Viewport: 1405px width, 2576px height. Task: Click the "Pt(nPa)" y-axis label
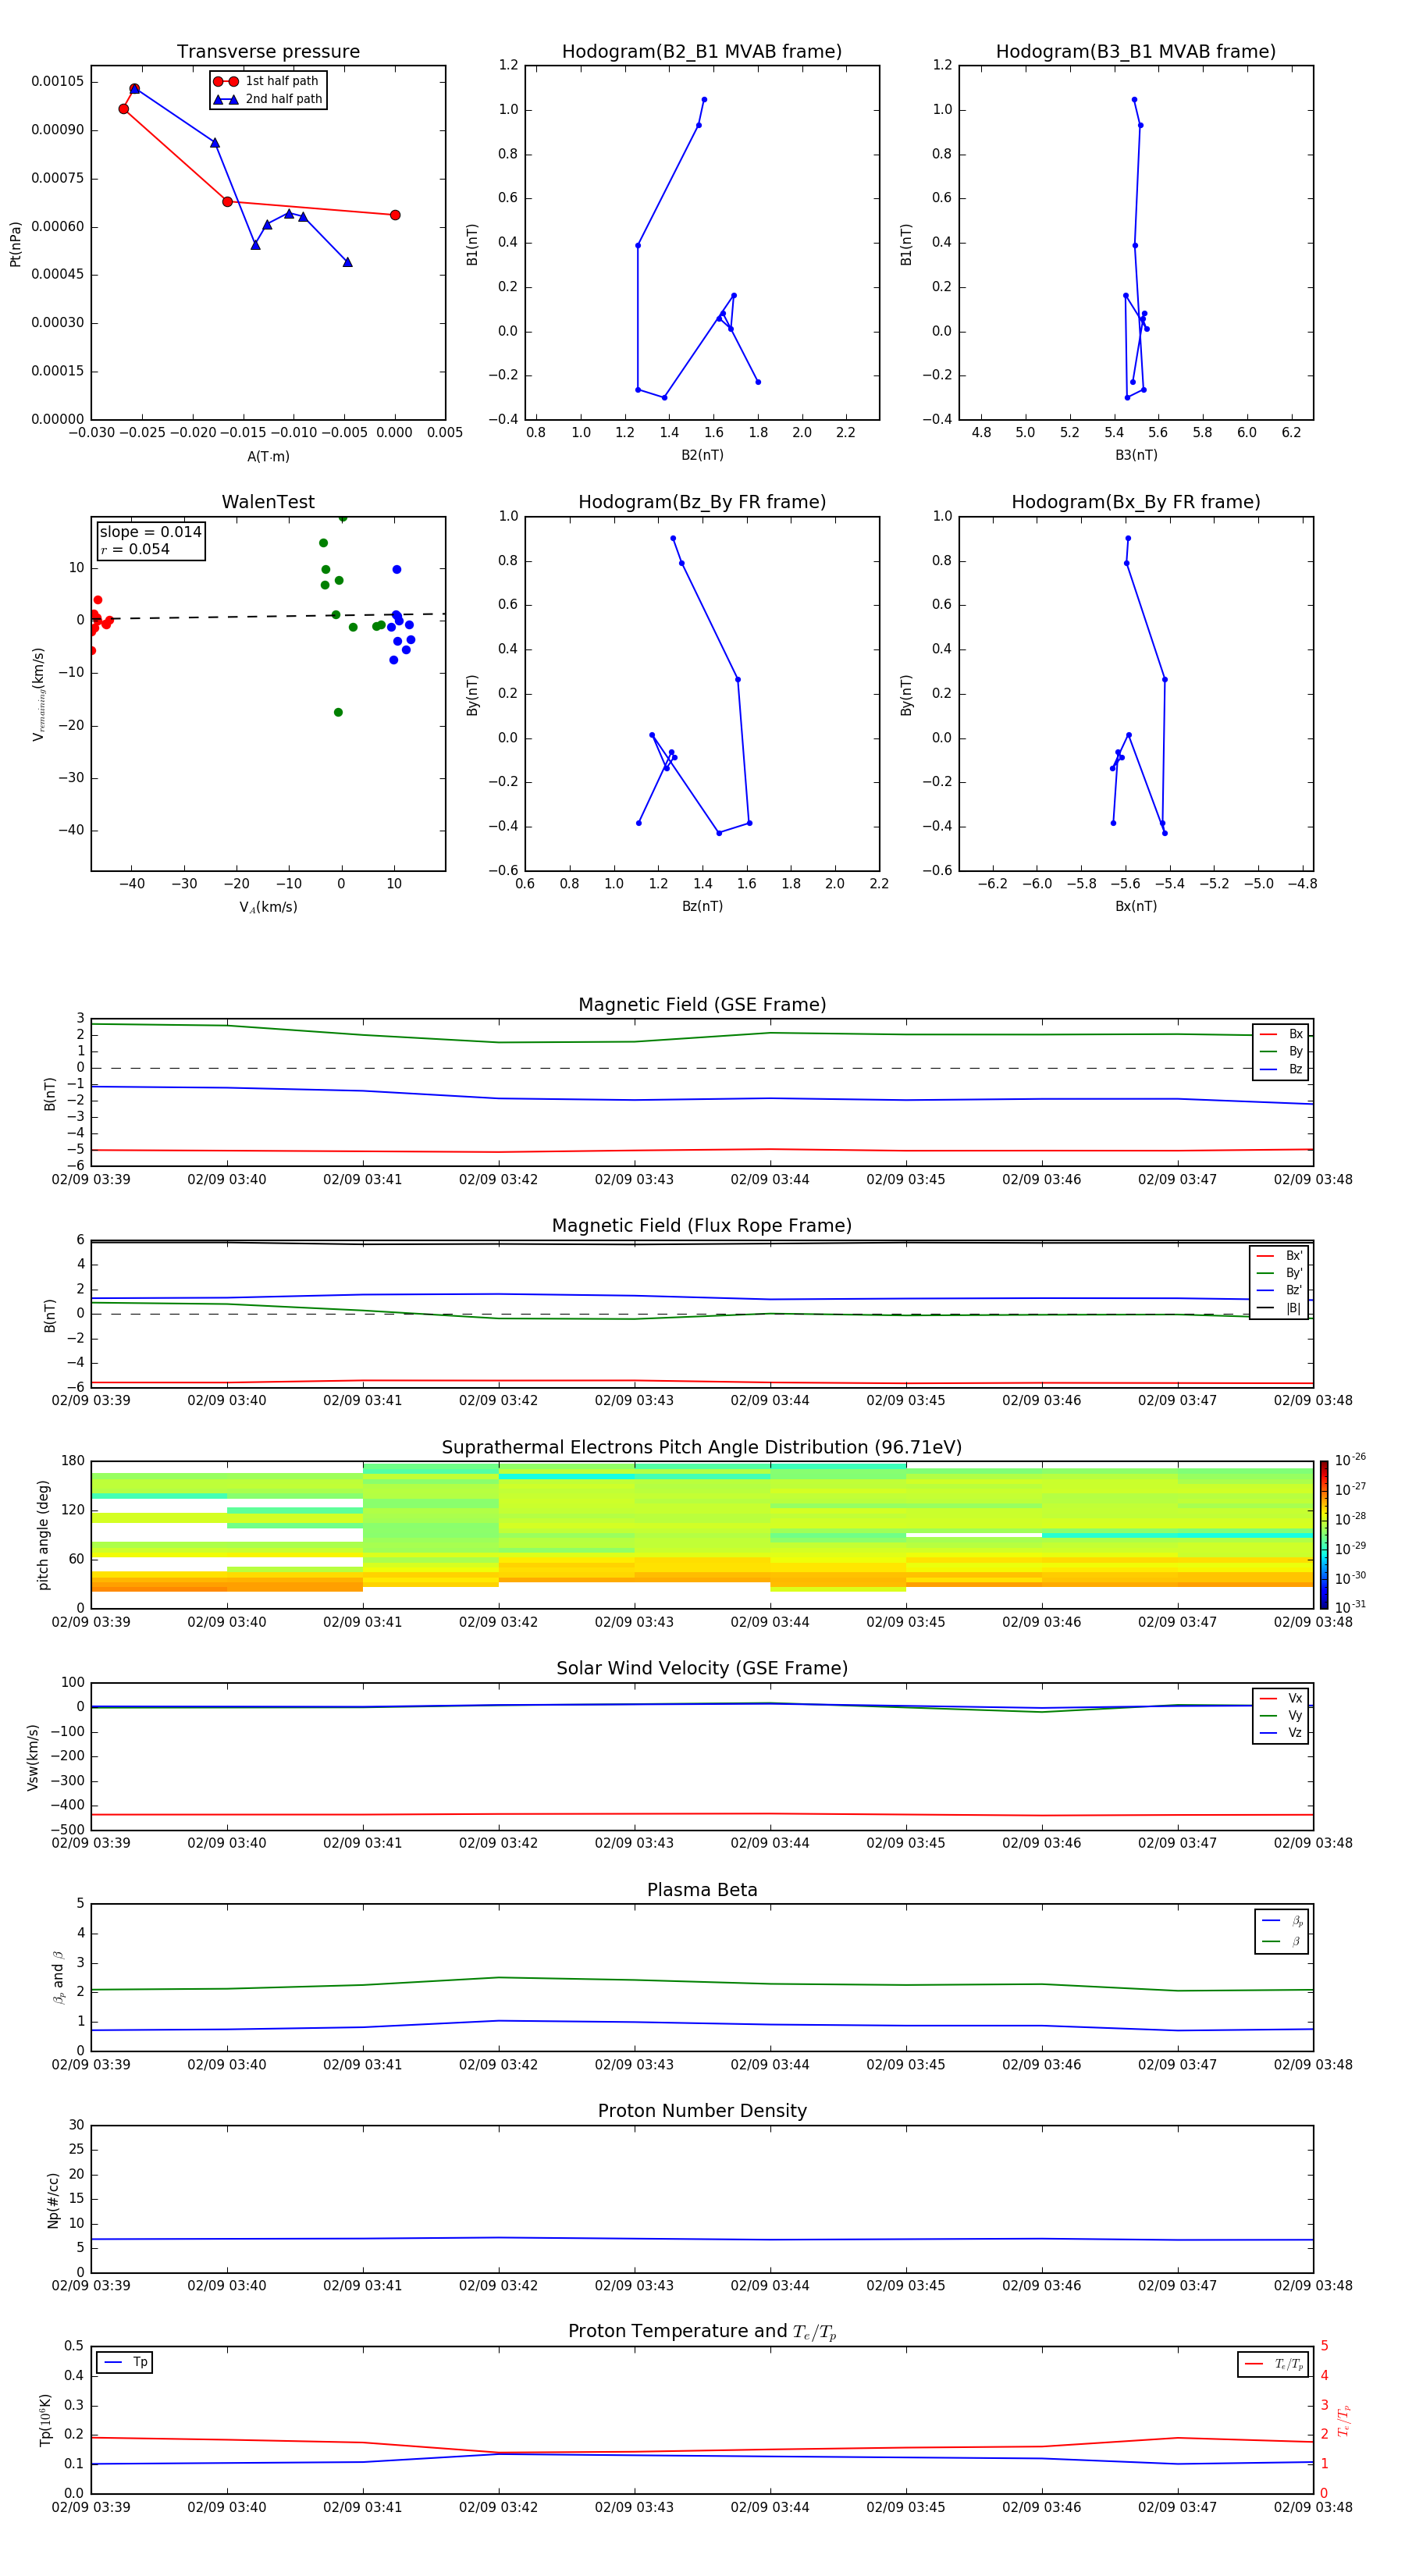pos(15,244)
